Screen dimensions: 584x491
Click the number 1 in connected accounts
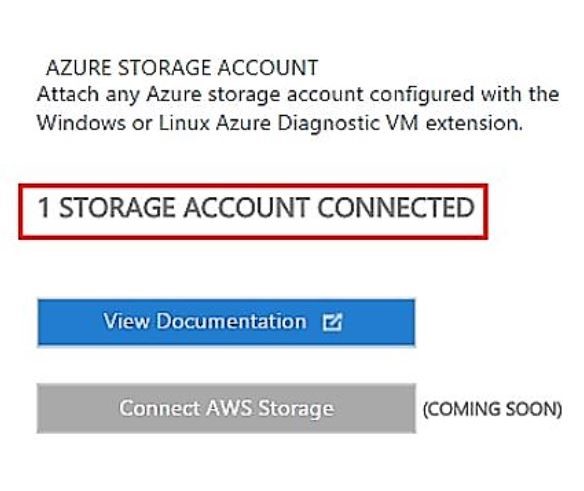point(44,208)
